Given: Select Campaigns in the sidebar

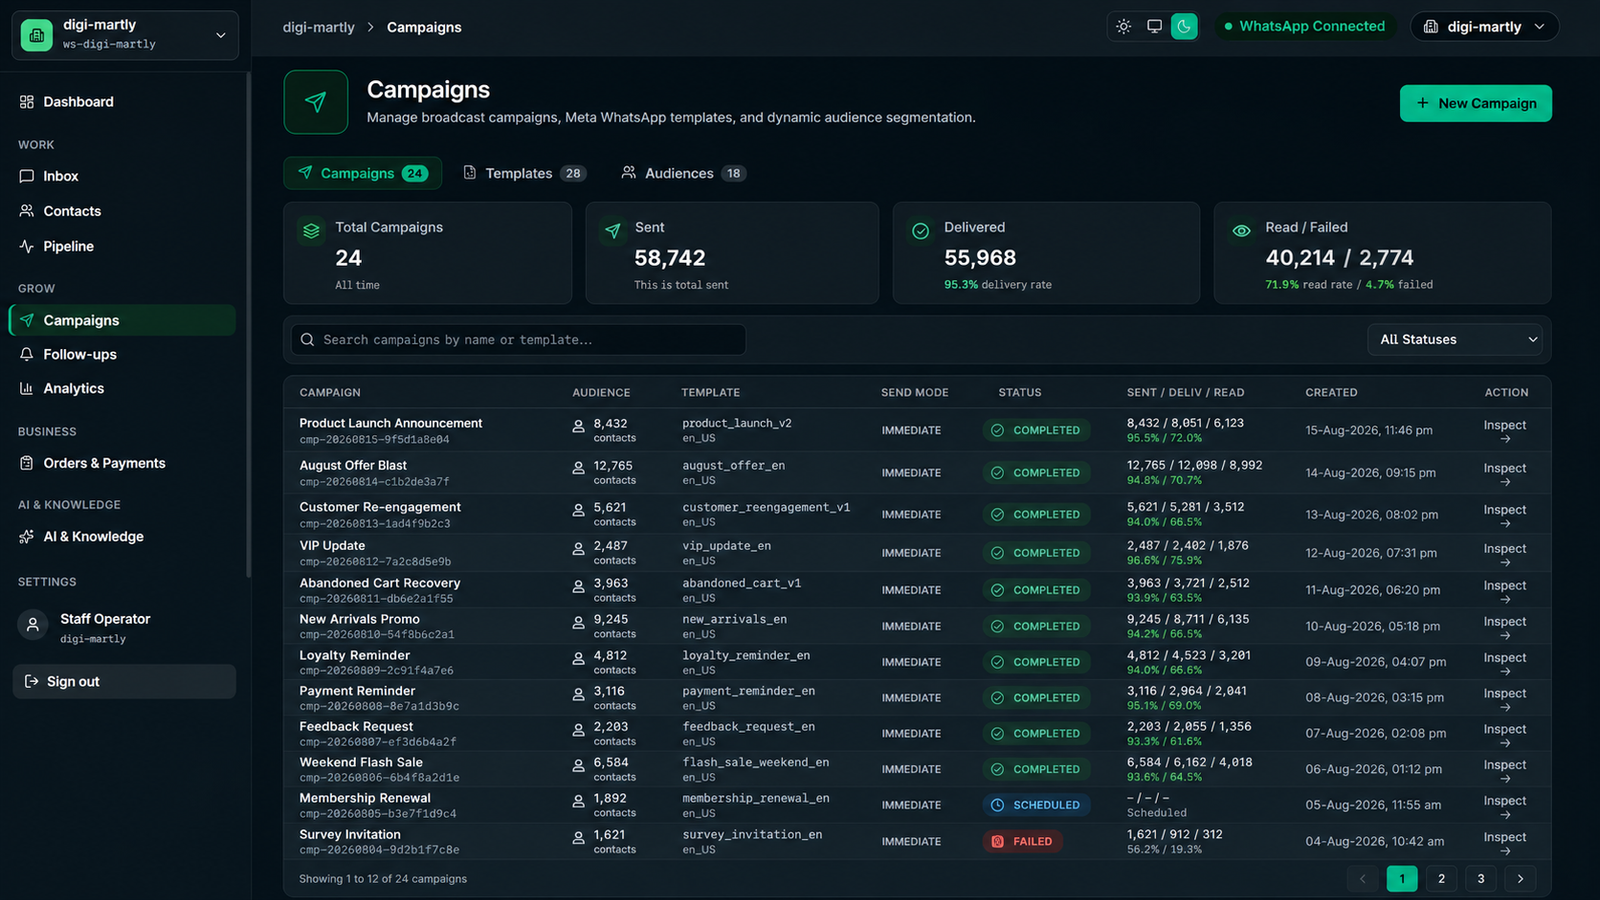Looking at the screenshot, I should 123,320.
